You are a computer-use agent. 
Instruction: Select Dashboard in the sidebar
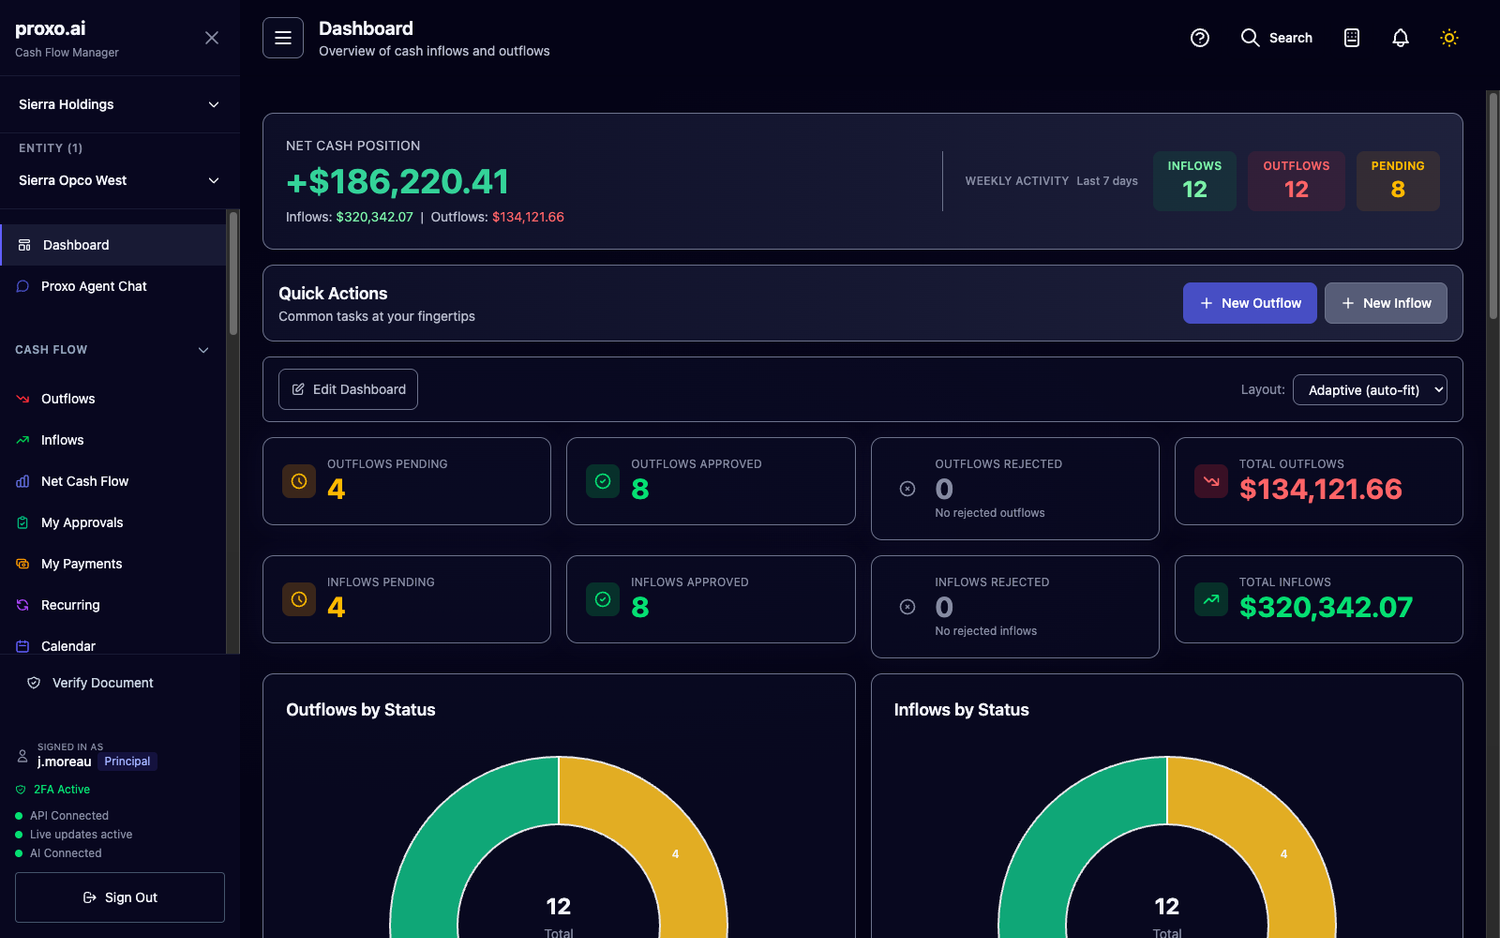[x=113, y=245]
